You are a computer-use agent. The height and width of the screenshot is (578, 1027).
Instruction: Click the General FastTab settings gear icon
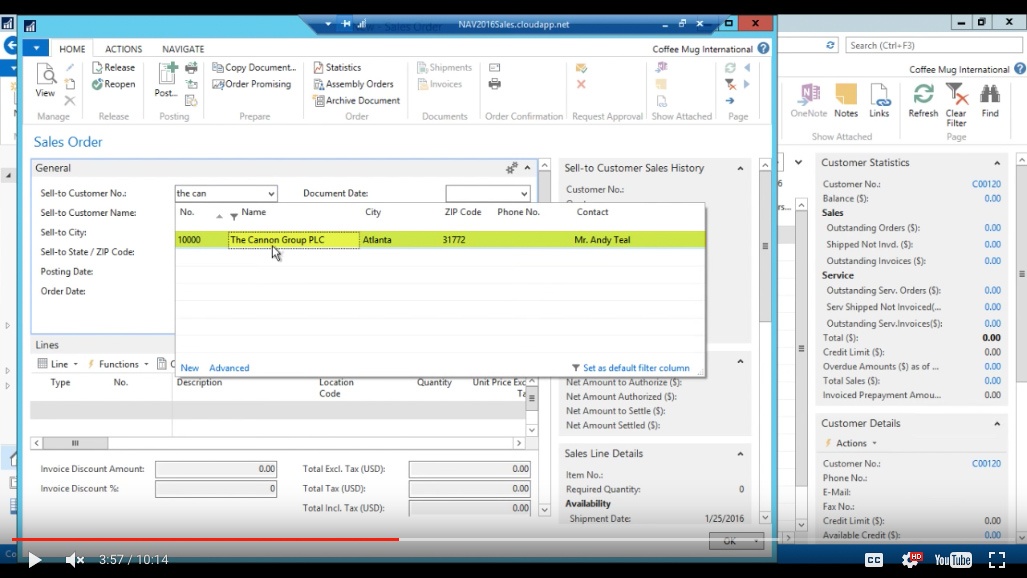(x=512, y=168)
